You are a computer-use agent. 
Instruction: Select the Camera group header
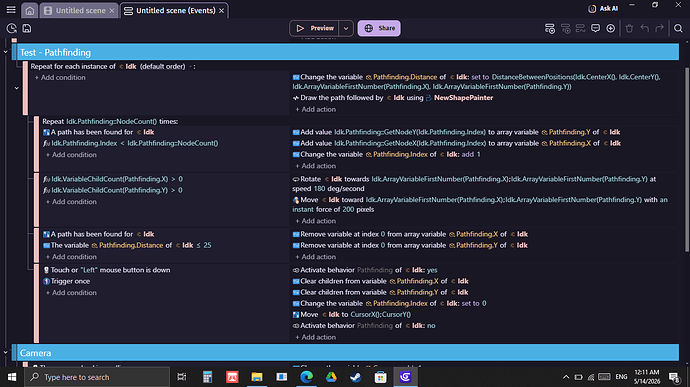pos(348,353)
